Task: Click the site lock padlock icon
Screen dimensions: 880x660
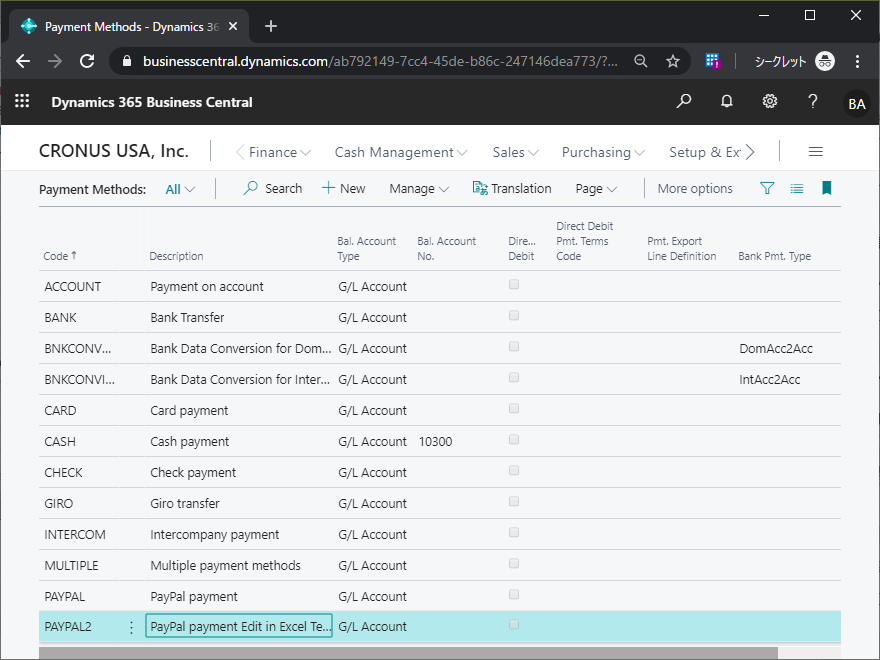Action: 127,61
